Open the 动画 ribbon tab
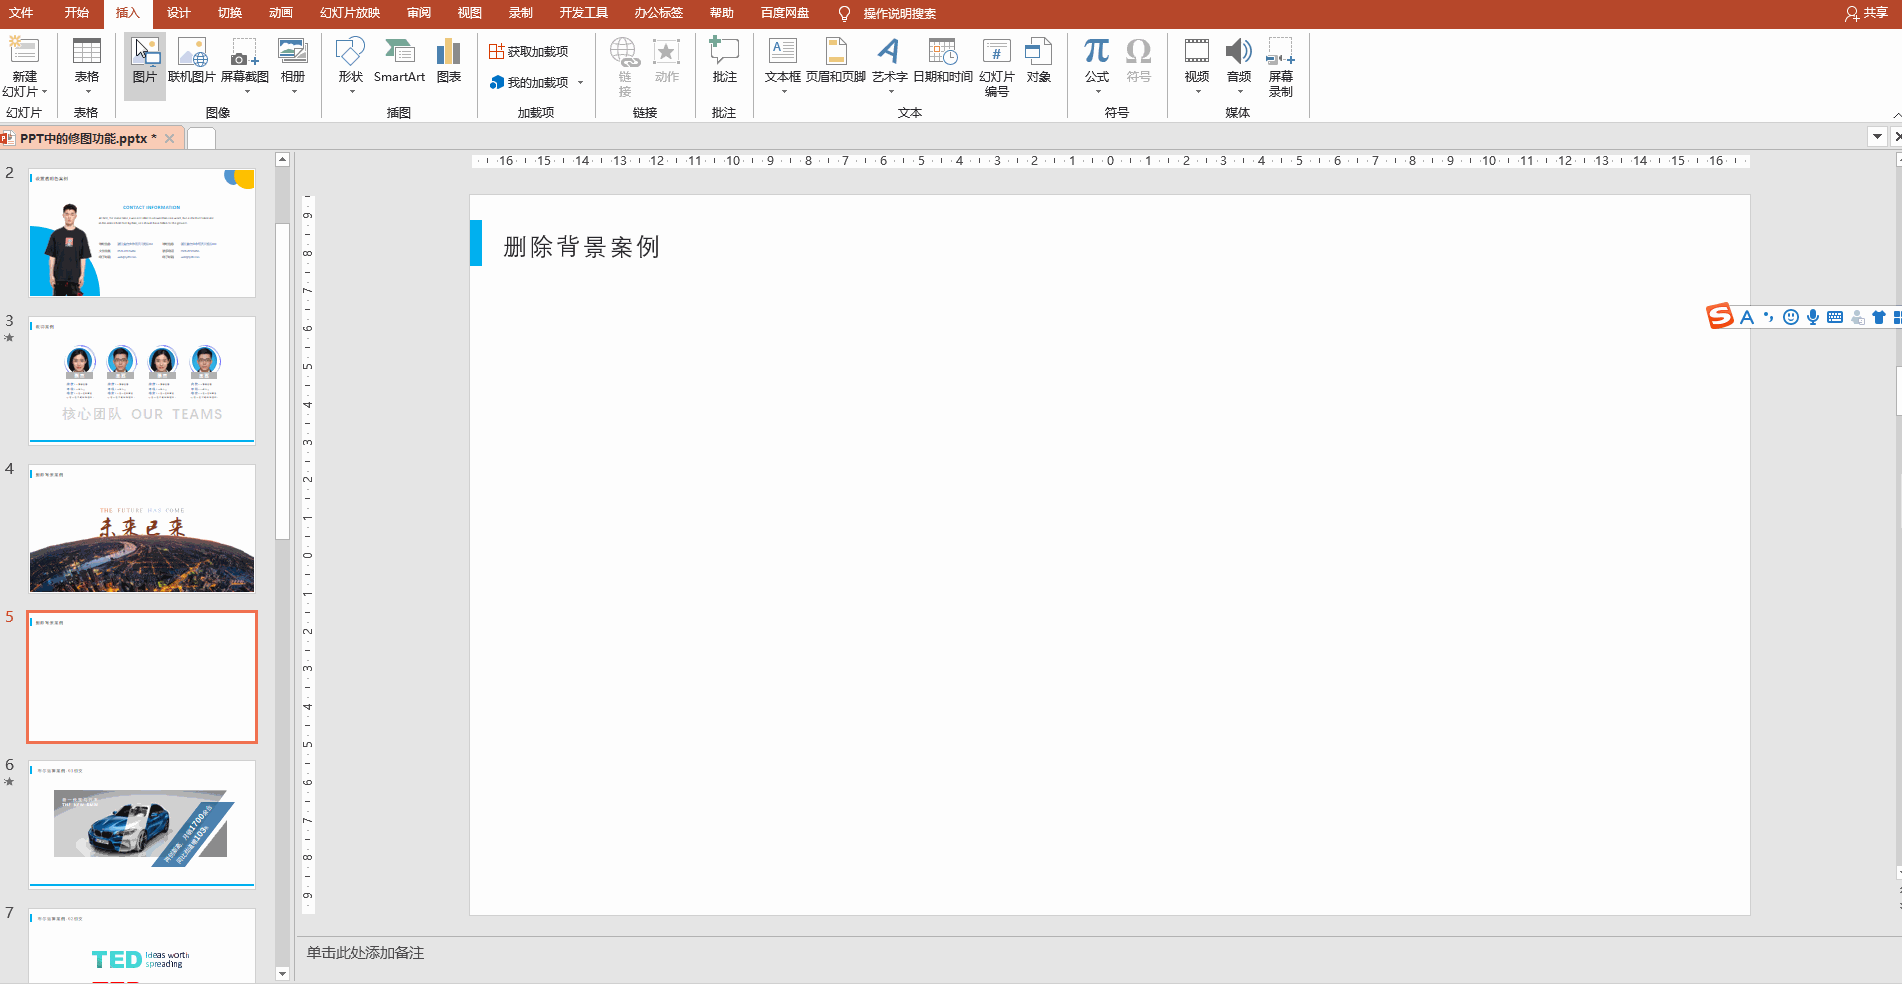 281,13
